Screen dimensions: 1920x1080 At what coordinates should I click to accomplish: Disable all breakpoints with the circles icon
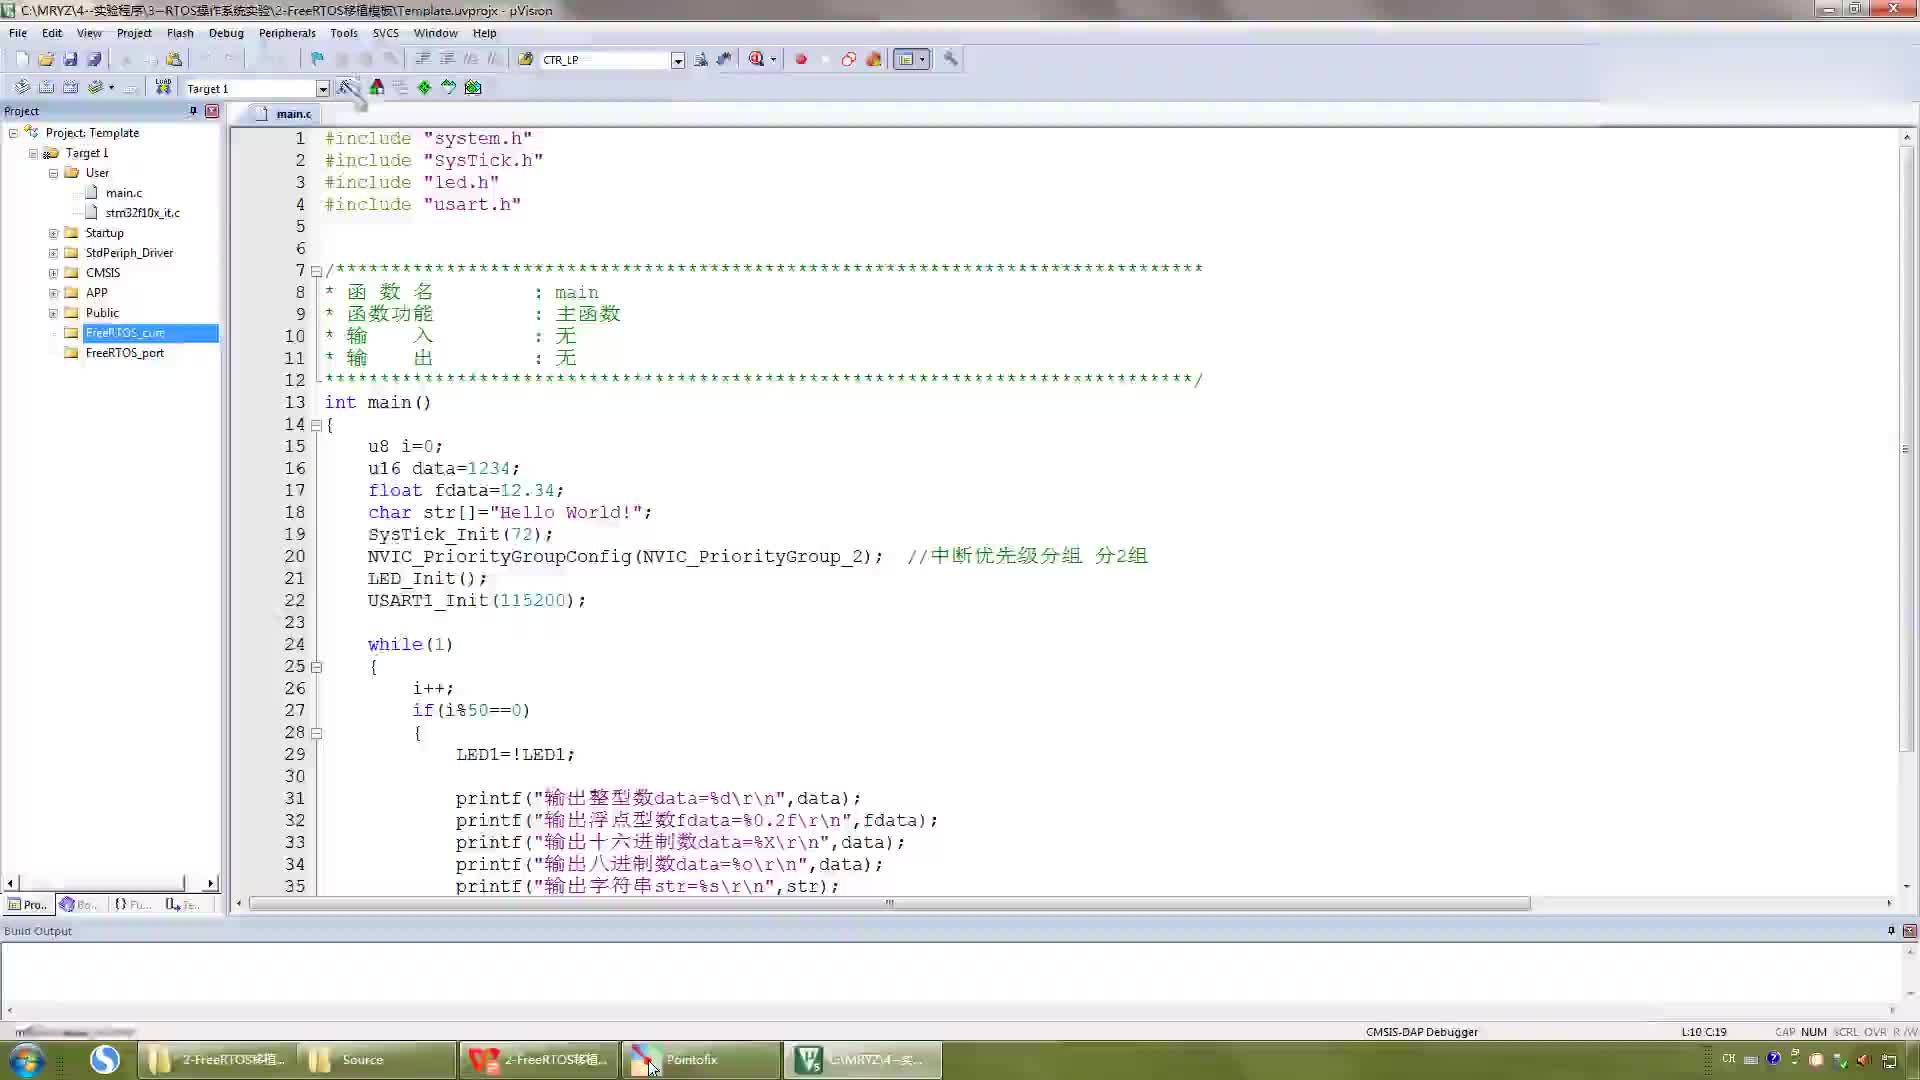(x=849, y=59)
